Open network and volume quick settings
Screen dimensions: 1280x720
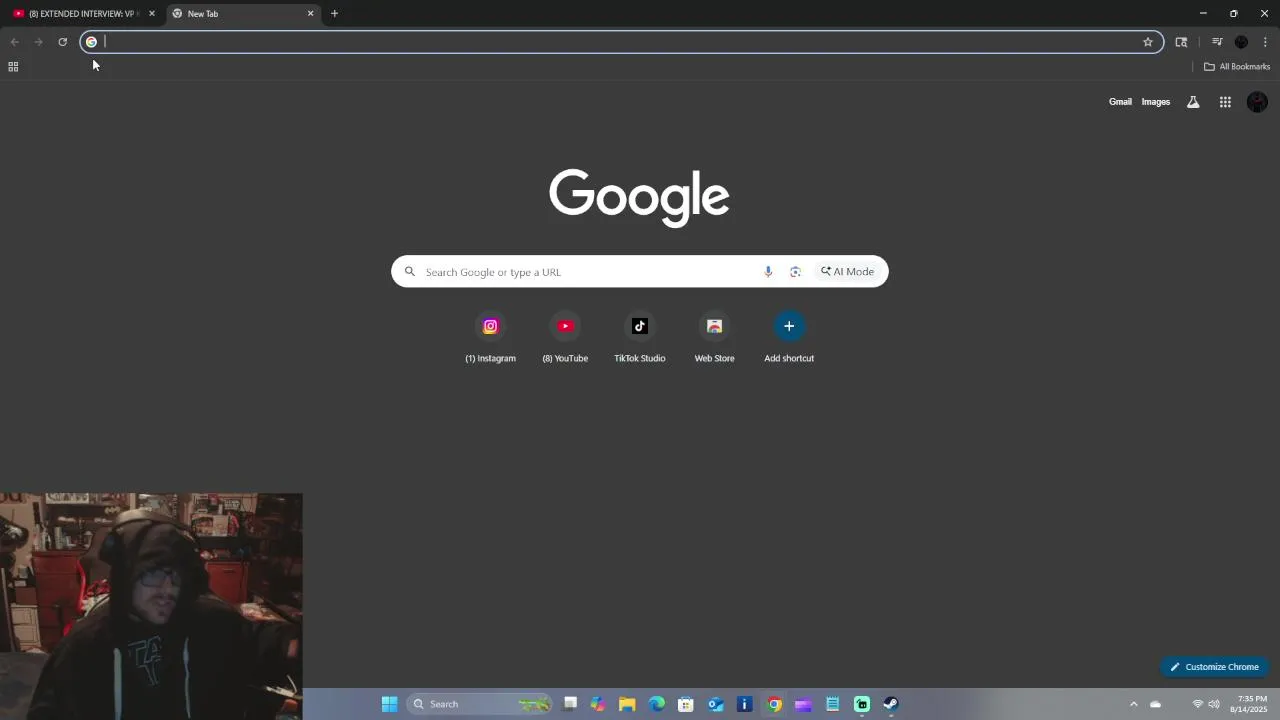(1205, 704)
